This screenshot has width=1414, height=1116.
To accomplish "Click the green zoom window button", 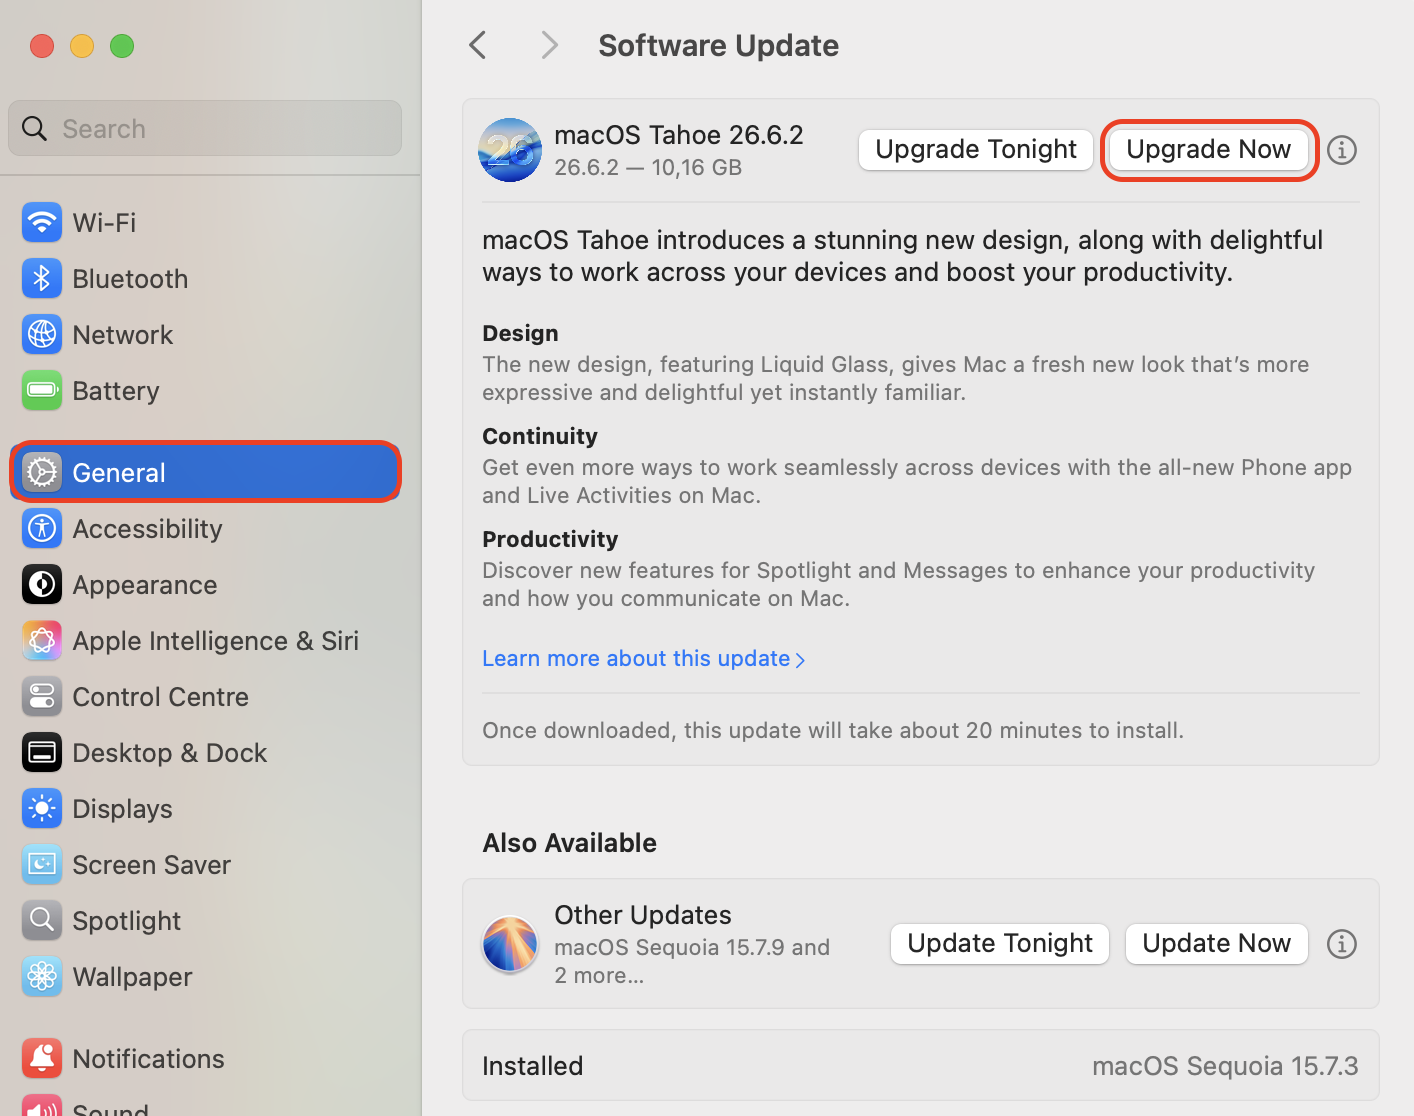I will point(122,46).
